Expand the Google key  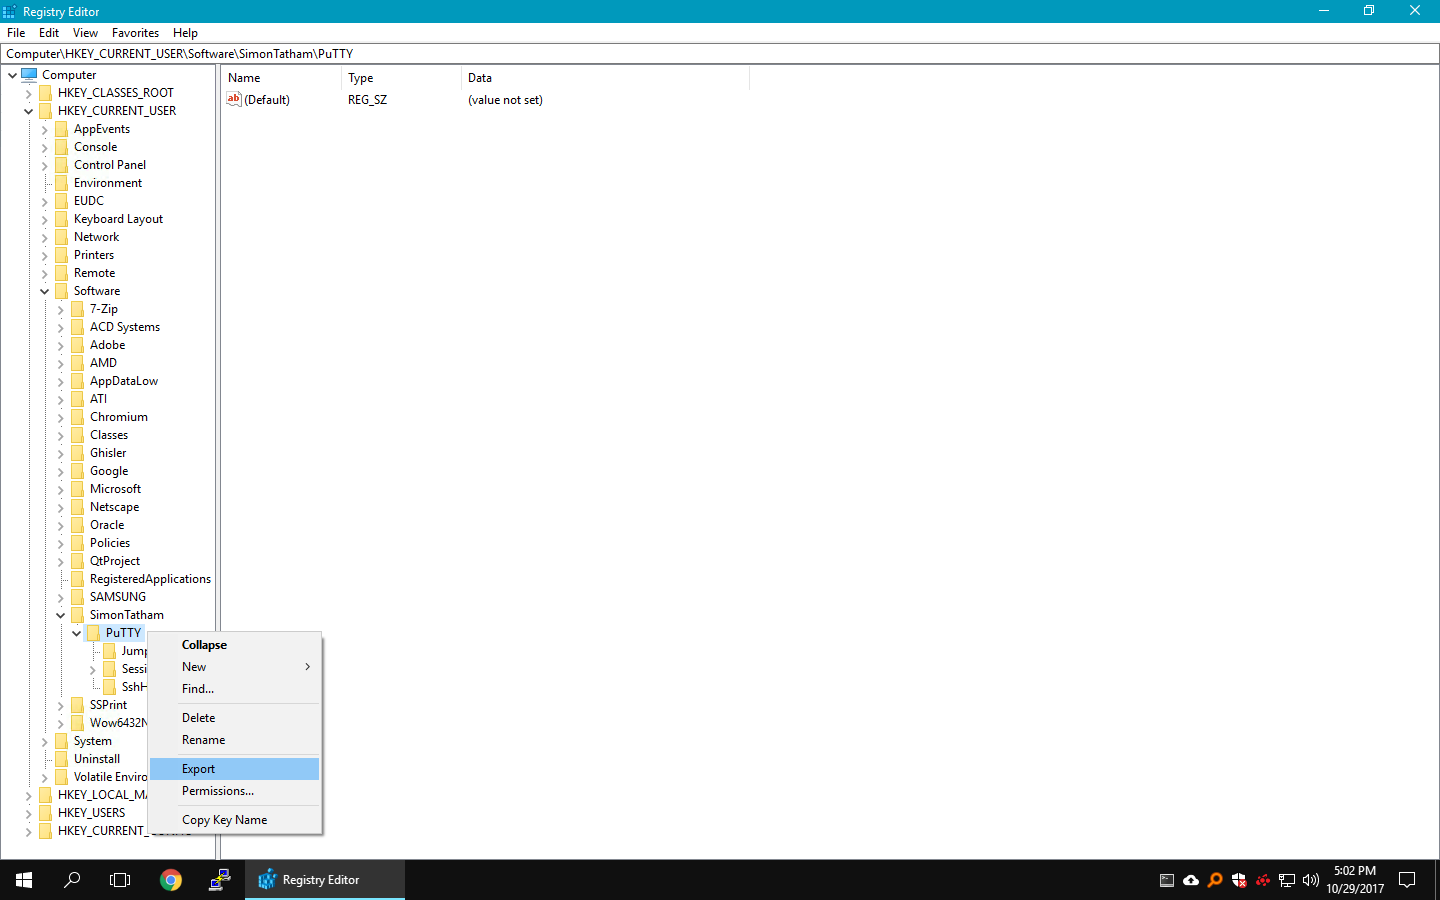(x=60, y=471)
